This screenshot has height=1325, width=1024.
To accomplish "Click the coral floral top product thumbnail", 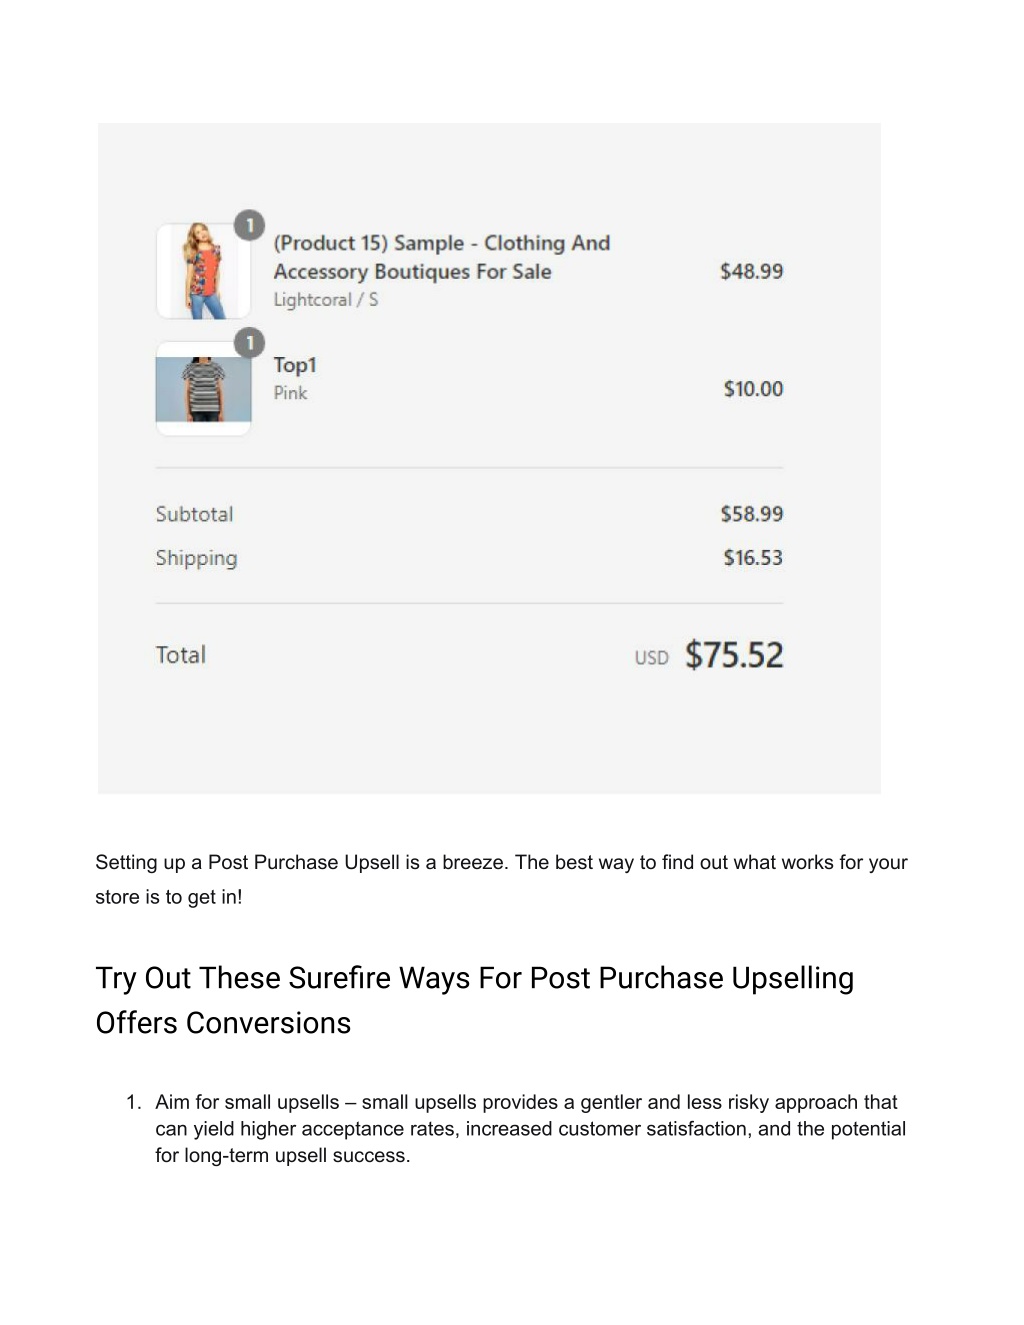I will (203, 271).
